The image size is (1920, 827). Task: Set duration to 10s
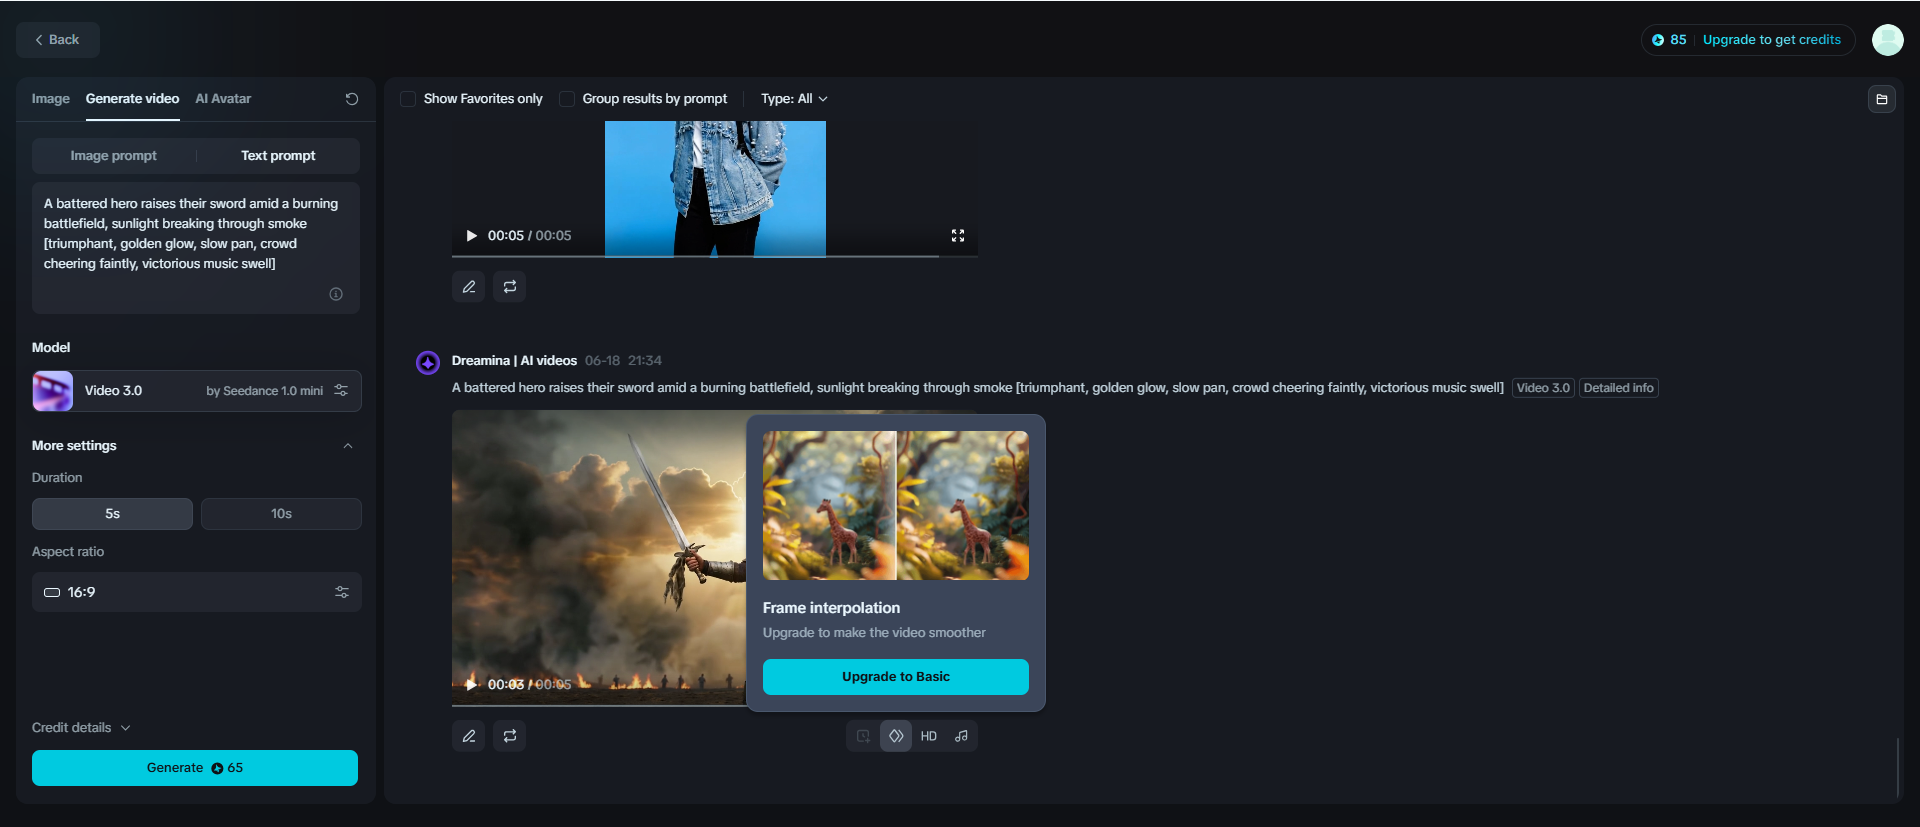click(x=281, y=514)
